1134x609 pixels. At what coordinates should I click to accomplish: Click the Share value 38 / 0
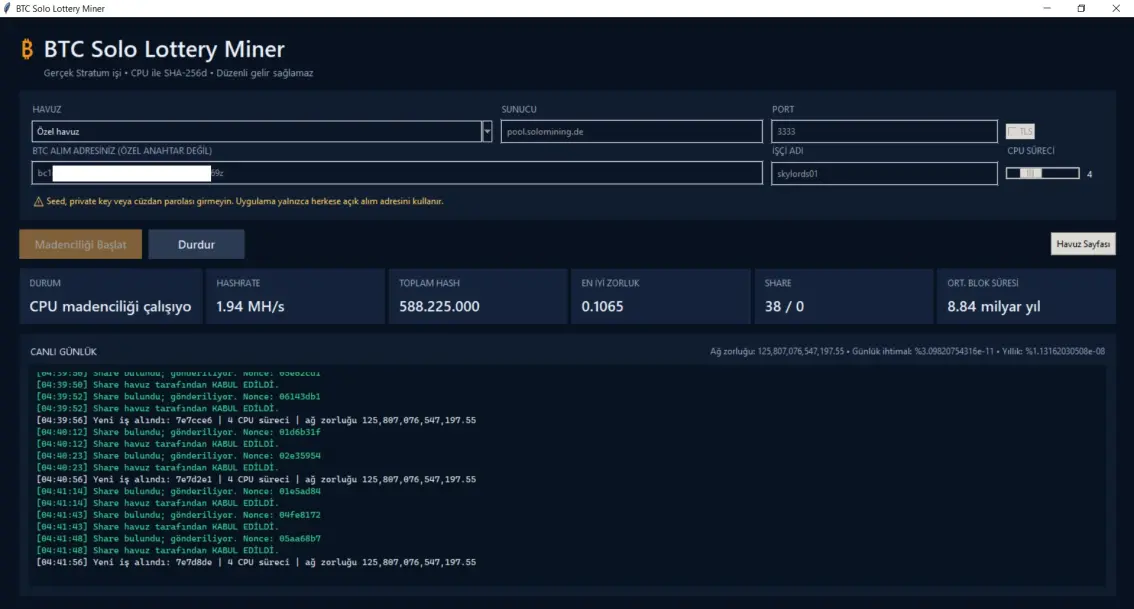click(x=784, y=307)
